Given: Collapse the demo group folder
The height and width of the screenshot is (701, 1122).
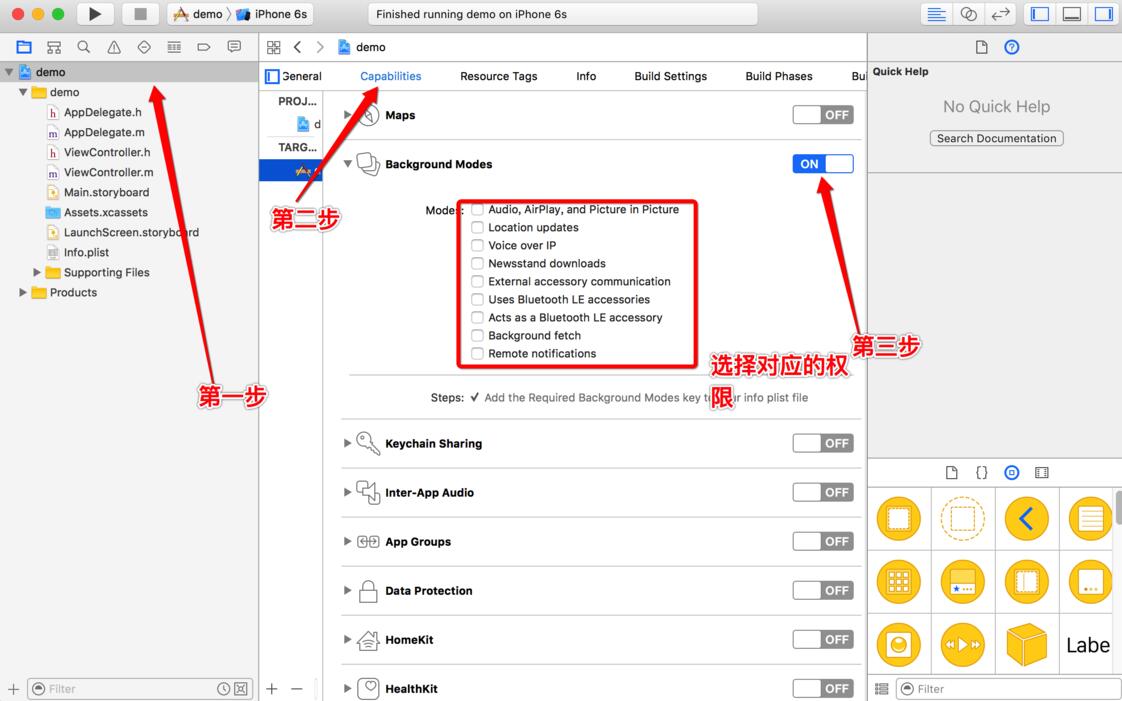Looking at the screenshot, I should pyautogui.click(x=24, y=92).
